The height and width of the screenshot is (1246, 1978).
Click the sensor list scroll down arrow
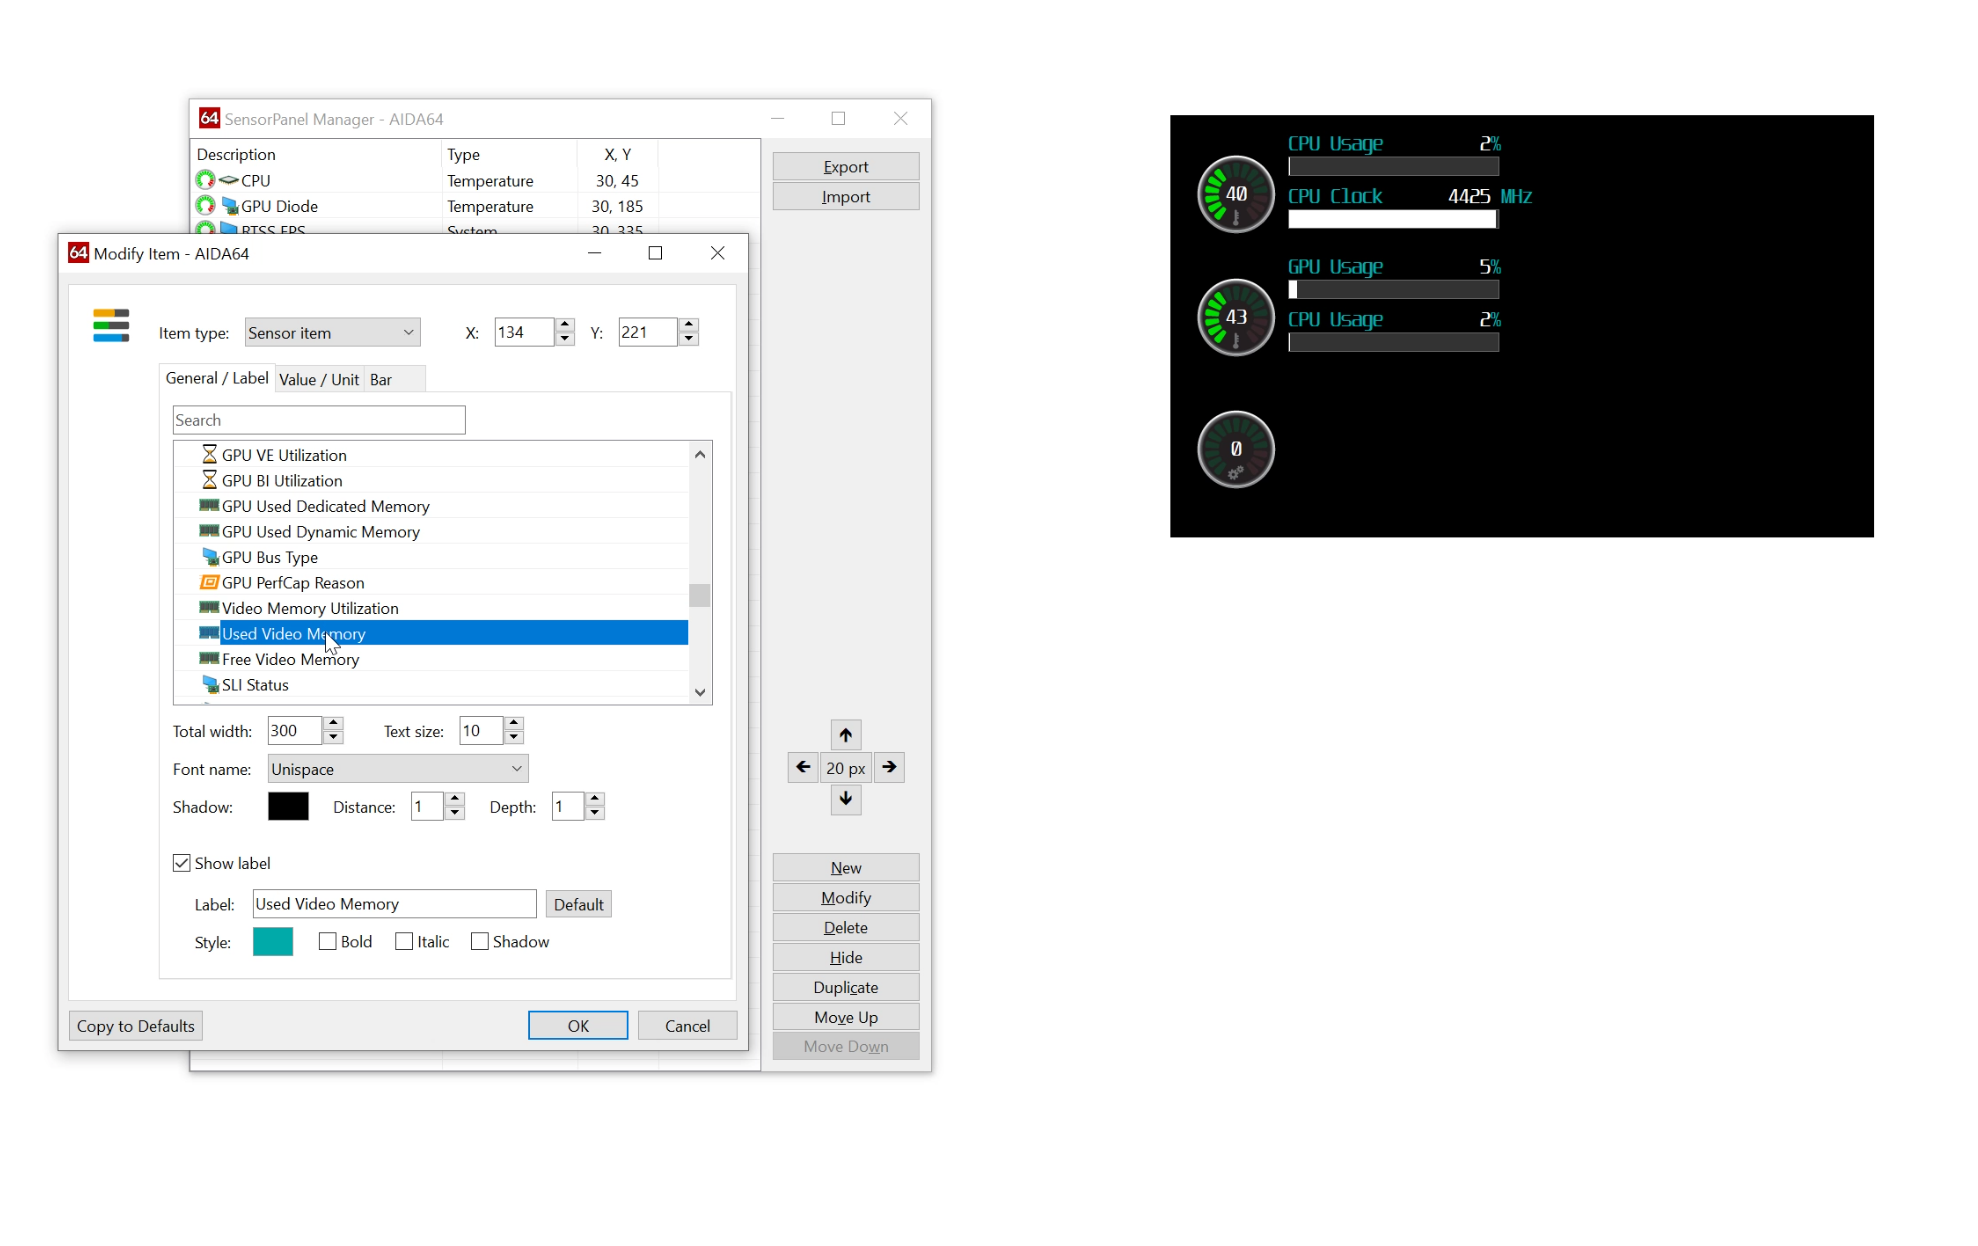(x=700, y=692)
